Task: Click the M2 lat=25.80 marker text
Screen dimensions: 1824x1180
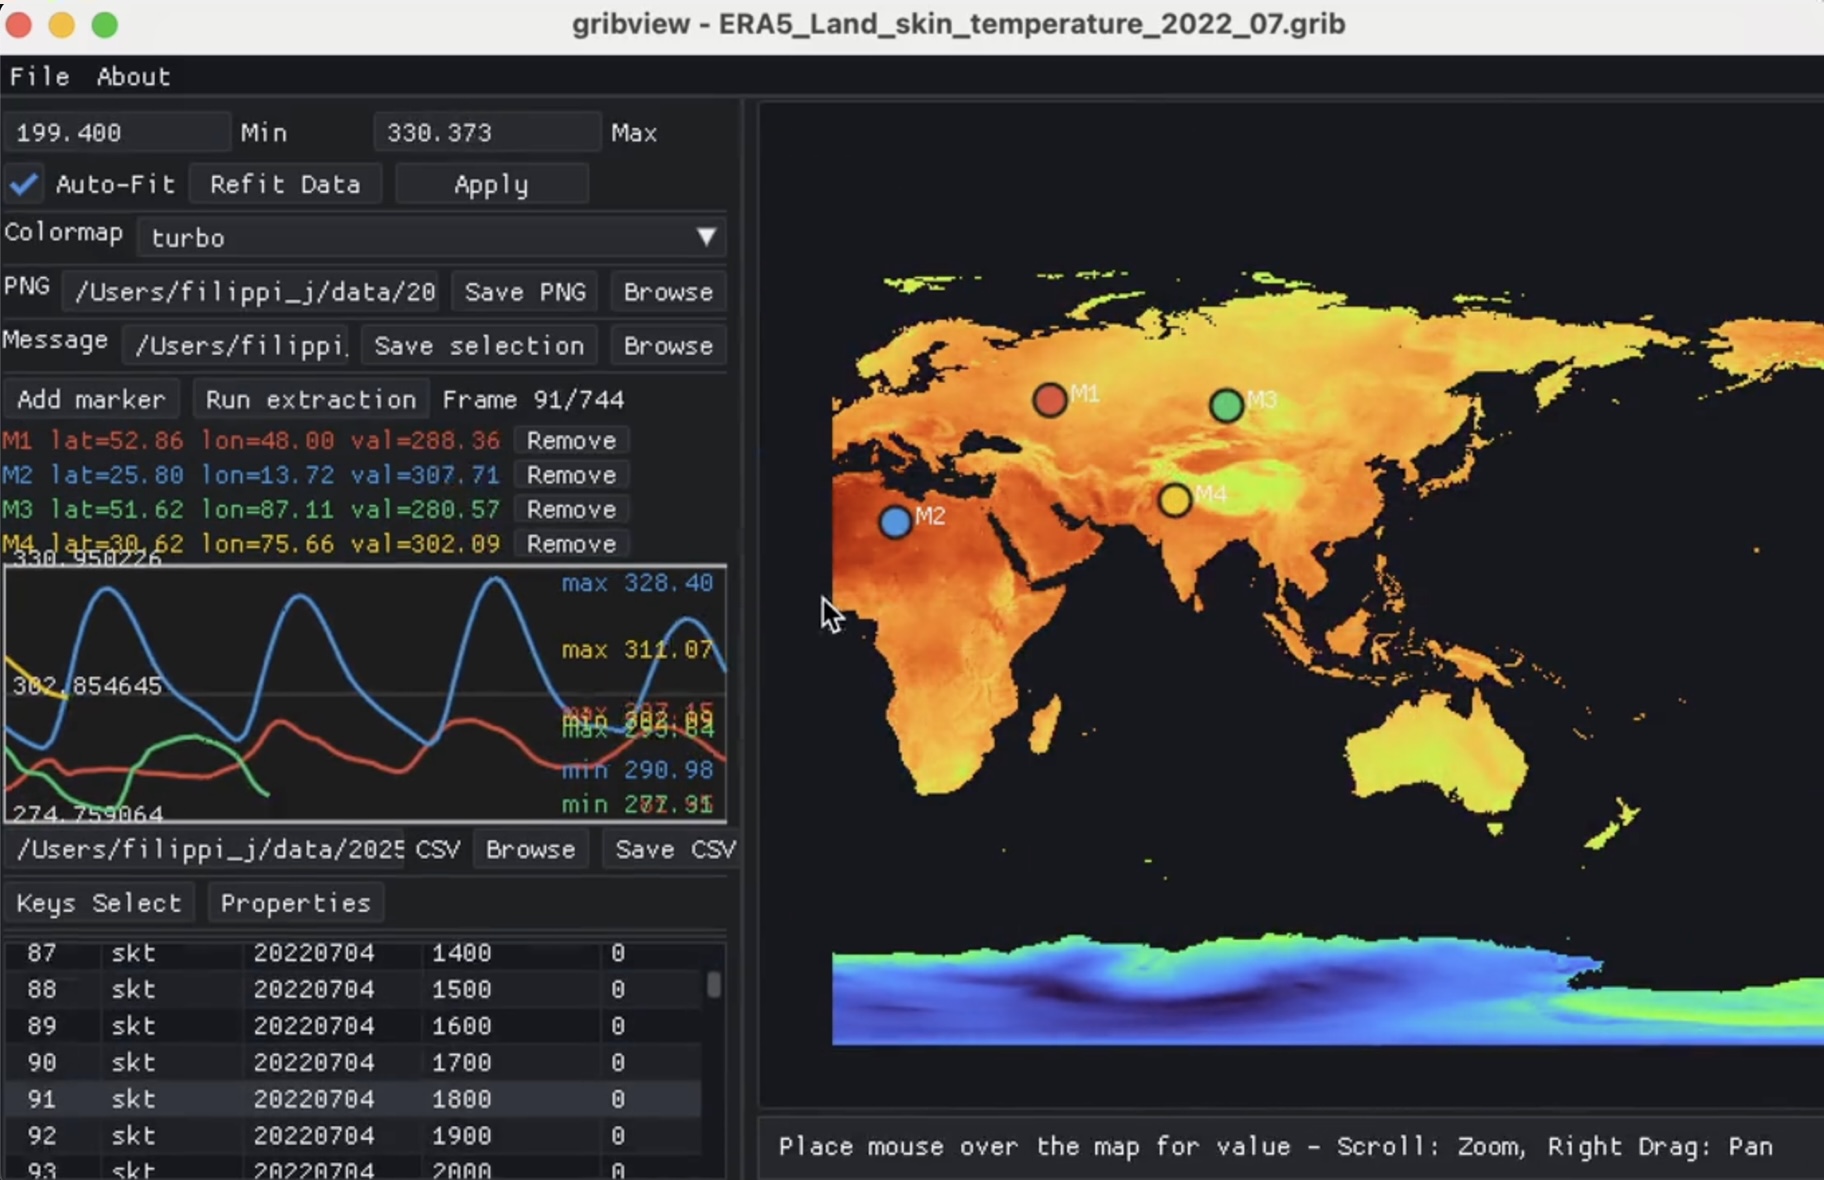Action: [250, 475]
